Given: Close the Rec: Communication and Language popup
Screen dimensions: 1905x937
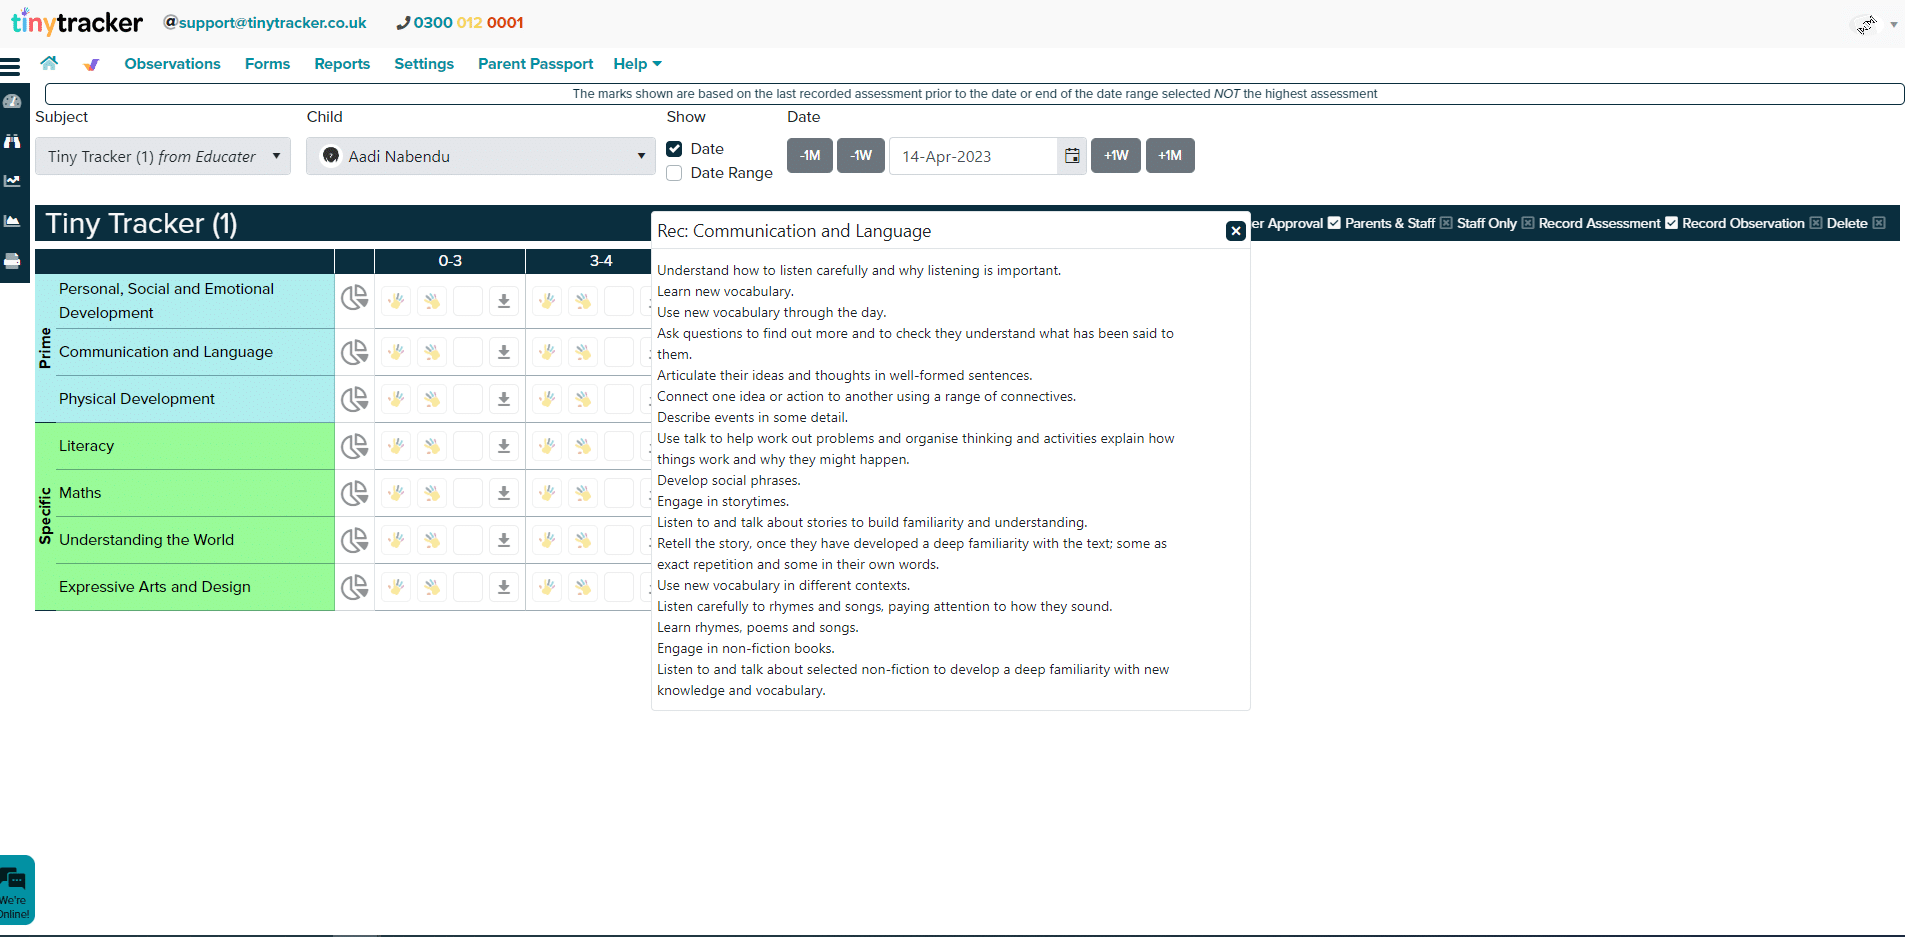Looking at the screenshot, I should [1236, 231].
